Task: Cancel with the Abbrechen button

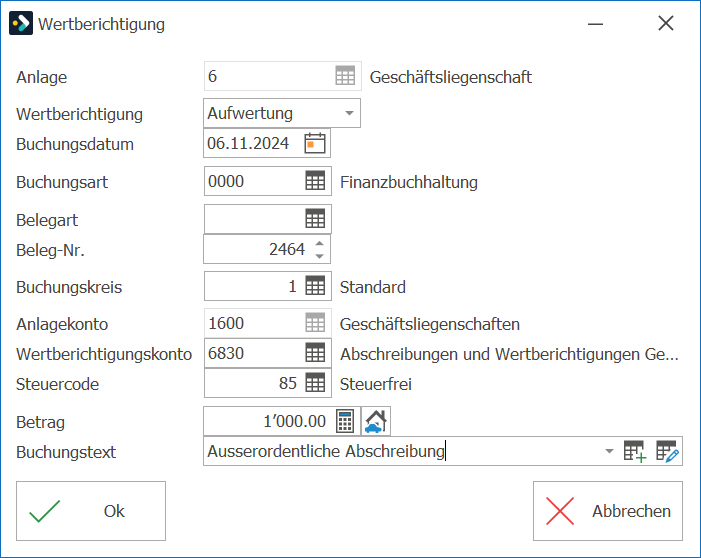Action: [x=608, y=511]
